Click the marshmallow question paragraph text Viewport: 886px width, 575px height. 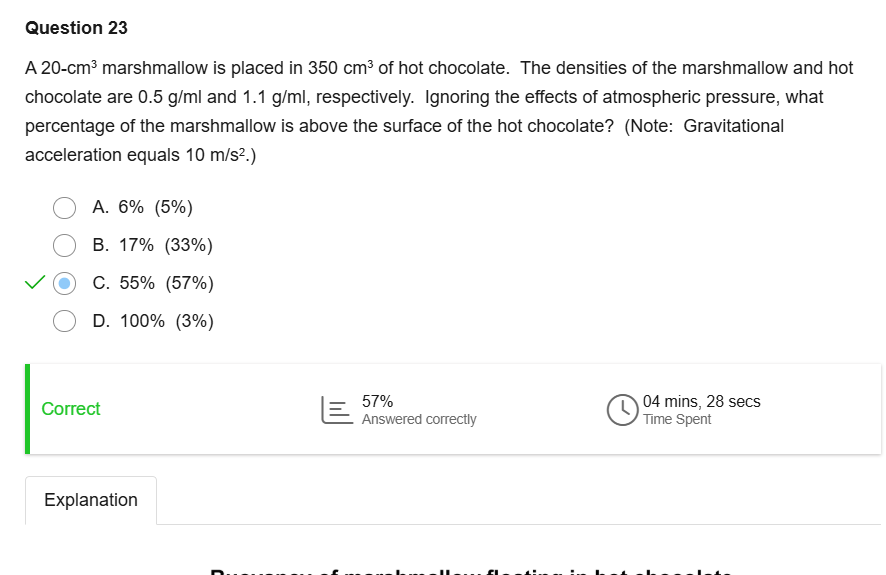[x=438, y=112]
